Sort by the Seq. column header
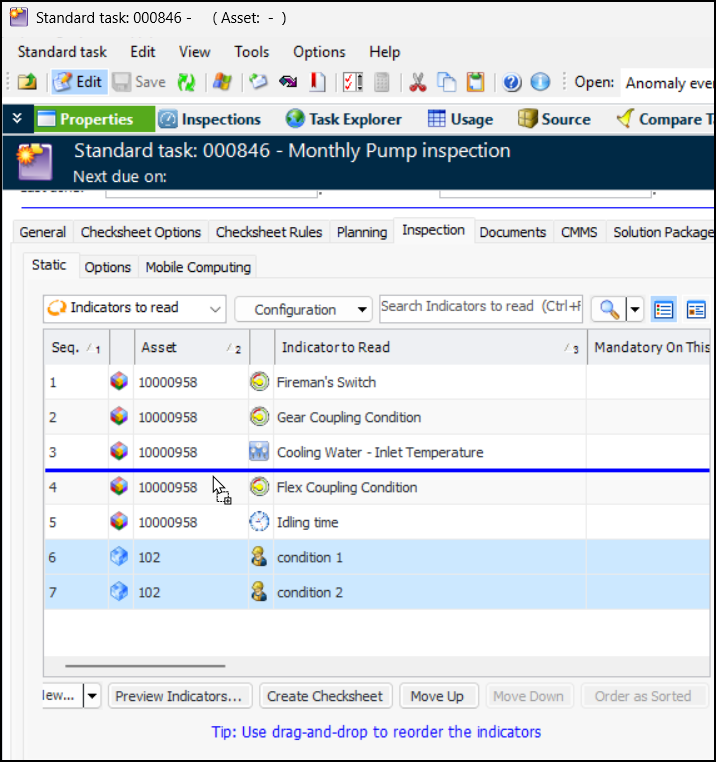Screen dimensions: 716x762 coord(76,347)
